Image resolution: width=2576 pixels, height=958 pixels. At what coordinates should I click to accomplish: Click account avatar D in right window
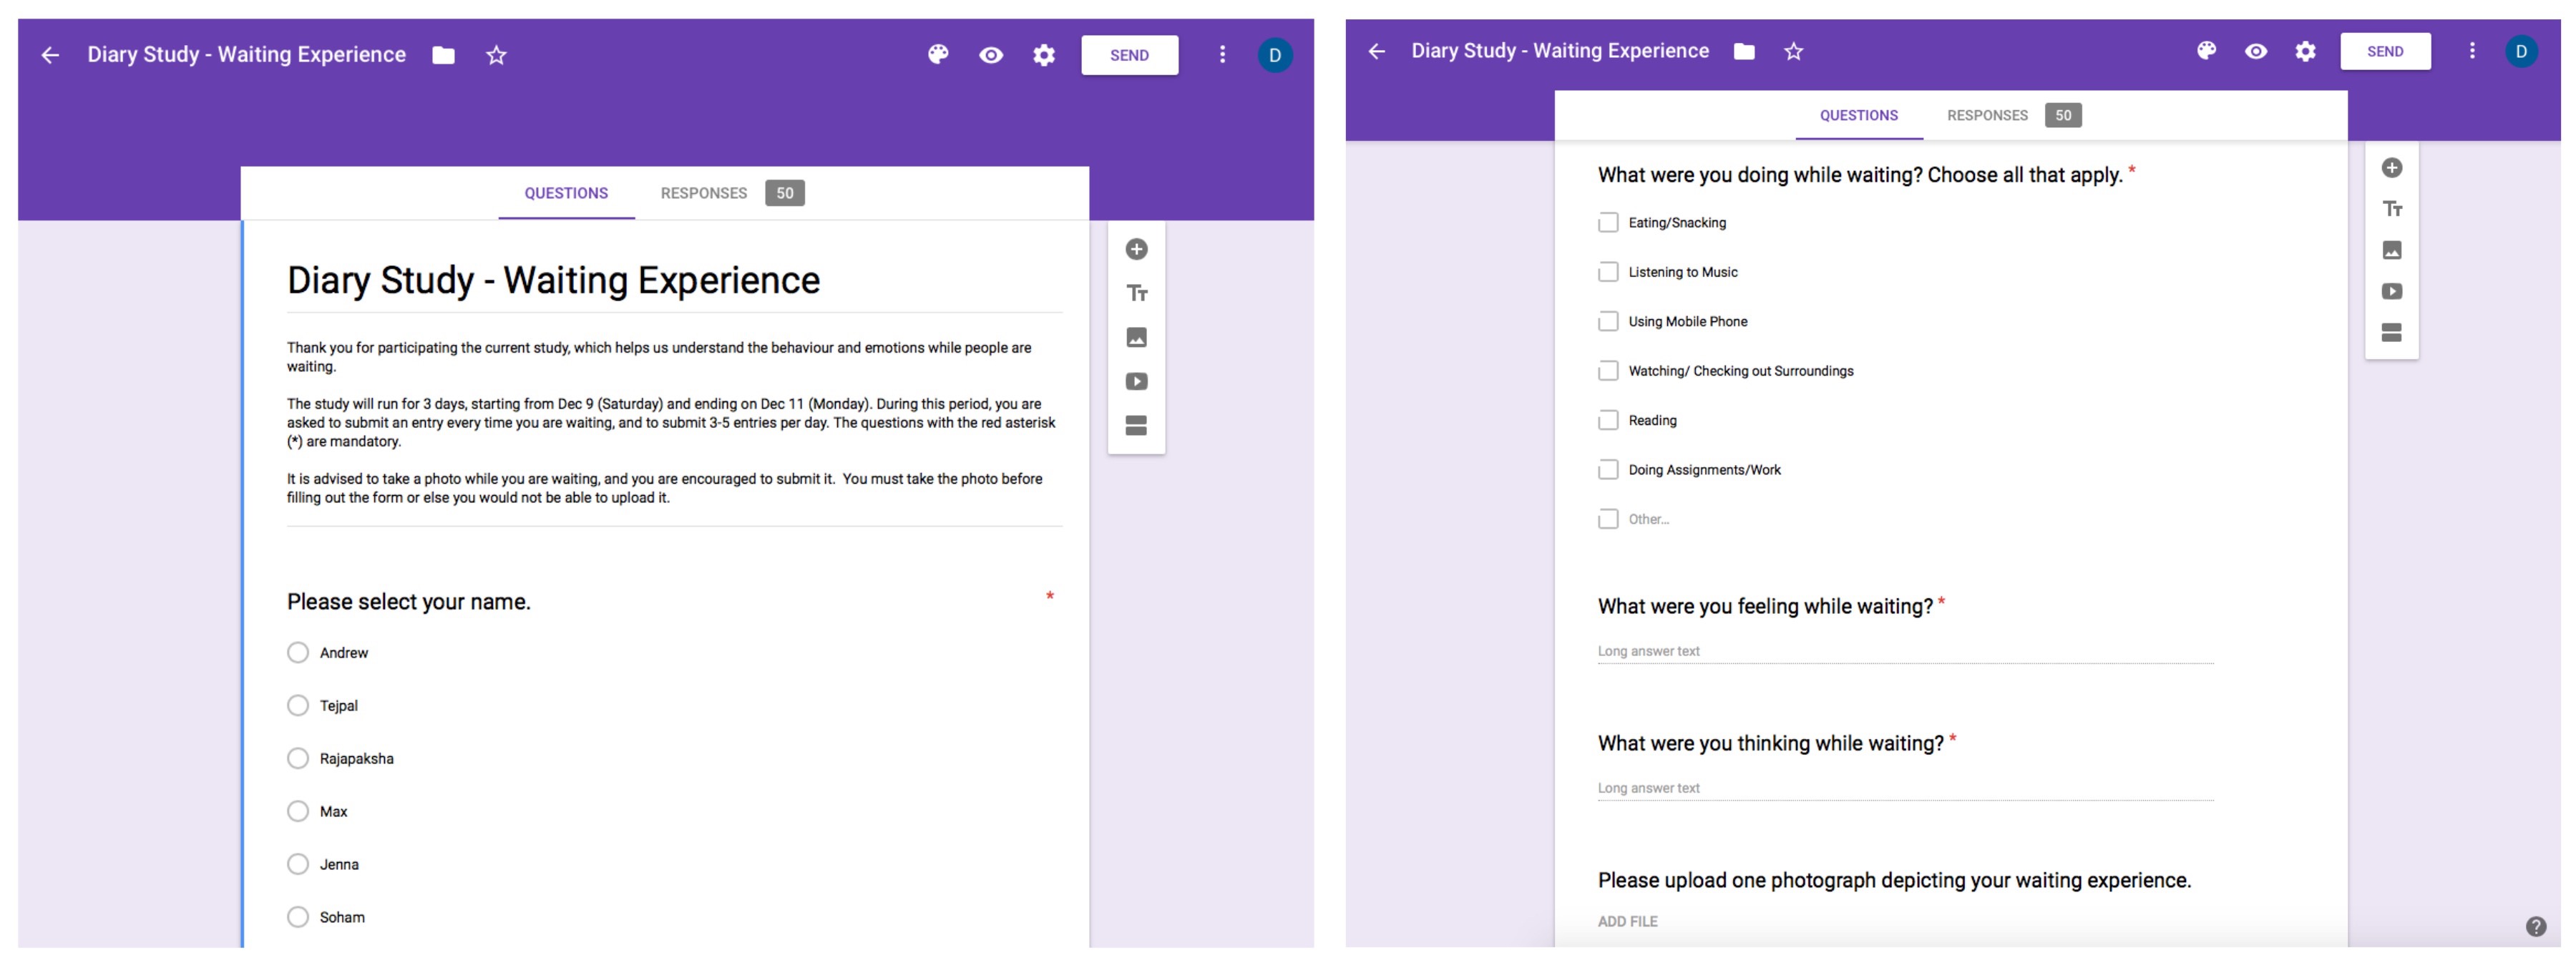point(2521,51)
